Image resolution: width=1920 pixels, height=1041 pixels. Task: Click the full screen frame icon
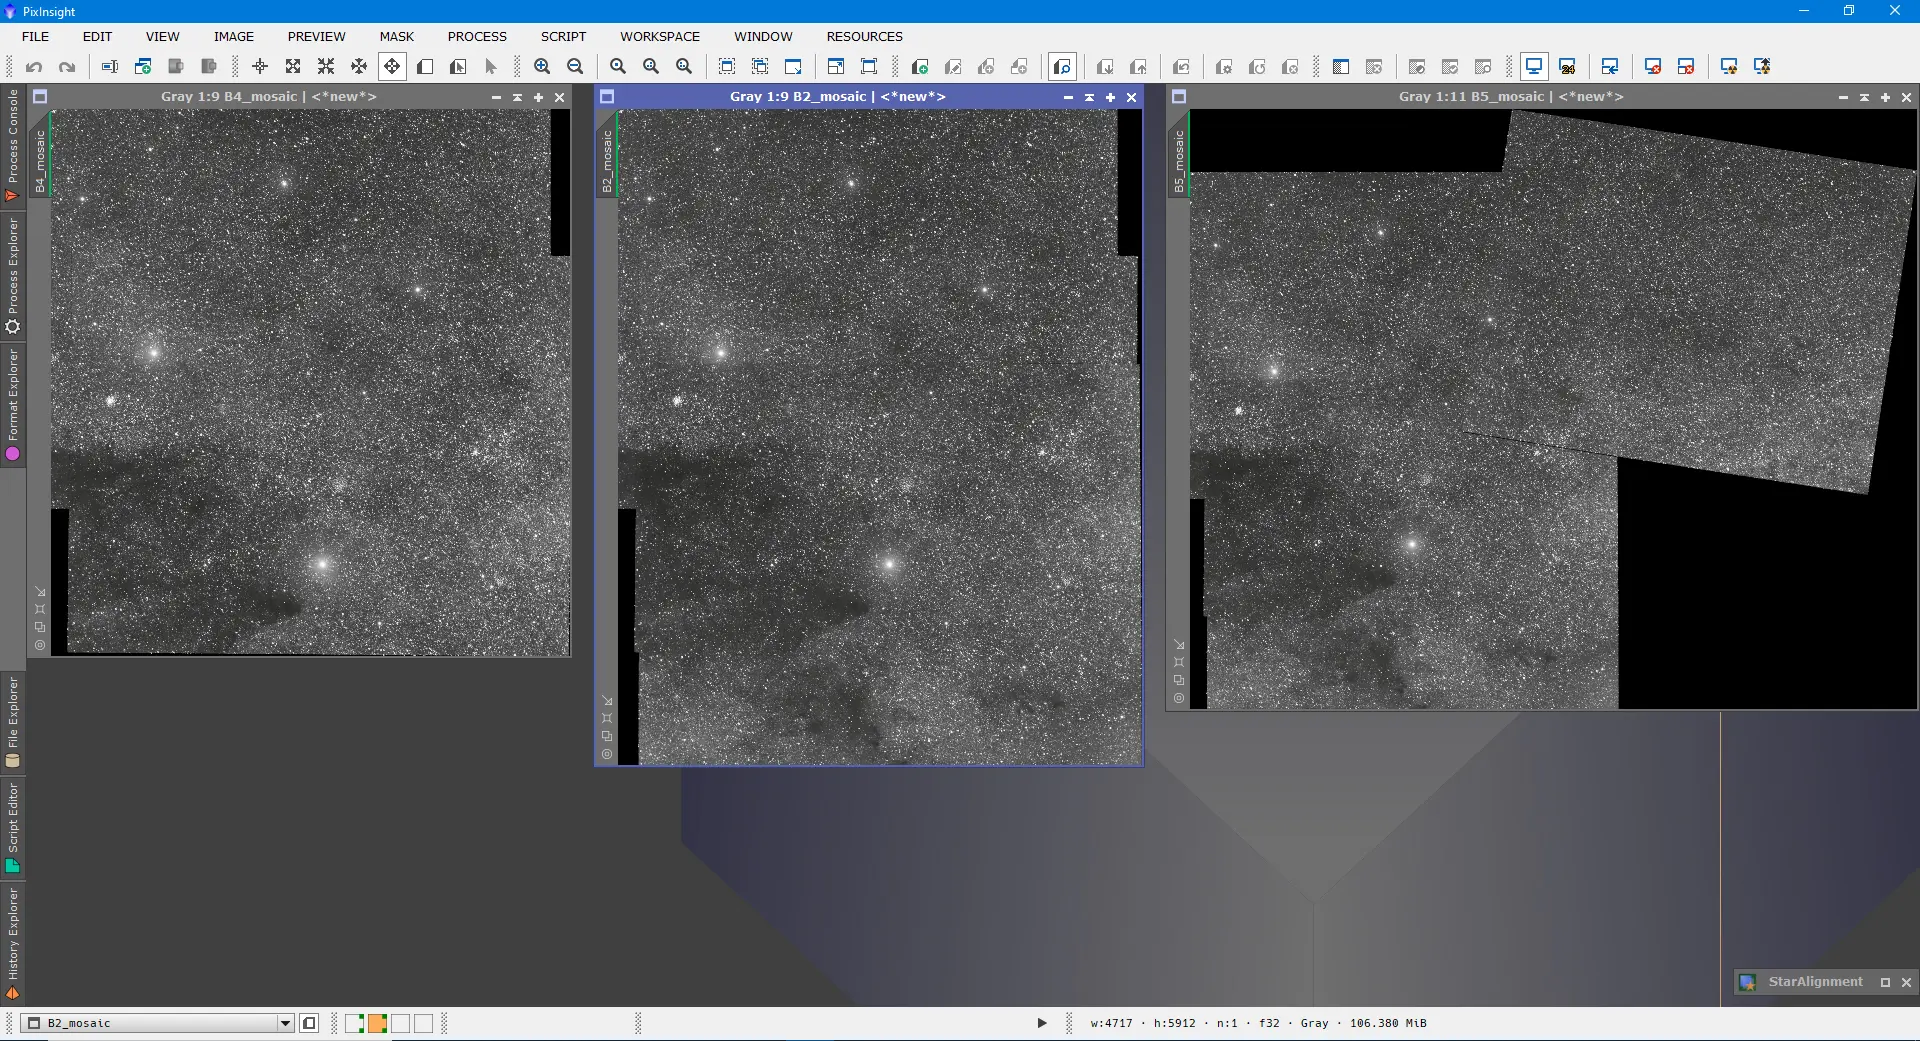(x=869, y=67)
